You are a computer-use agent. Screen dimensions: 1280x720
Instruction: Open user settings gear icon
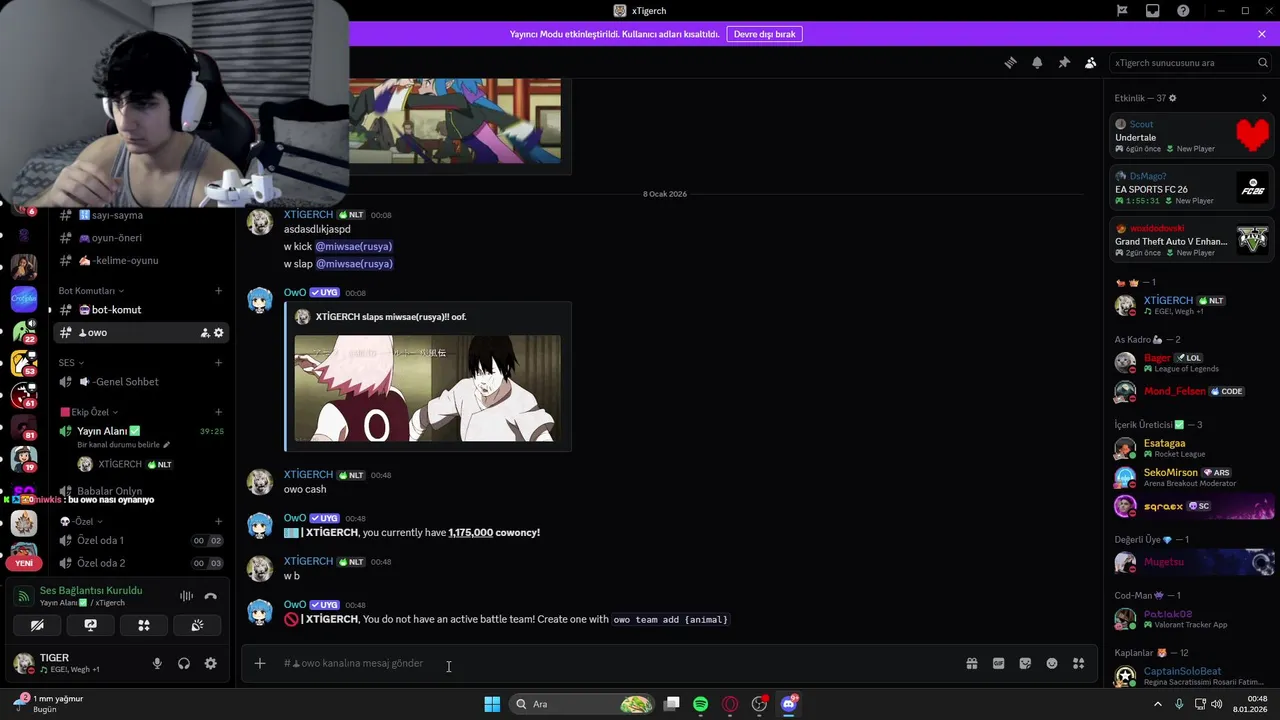(210, 663)
